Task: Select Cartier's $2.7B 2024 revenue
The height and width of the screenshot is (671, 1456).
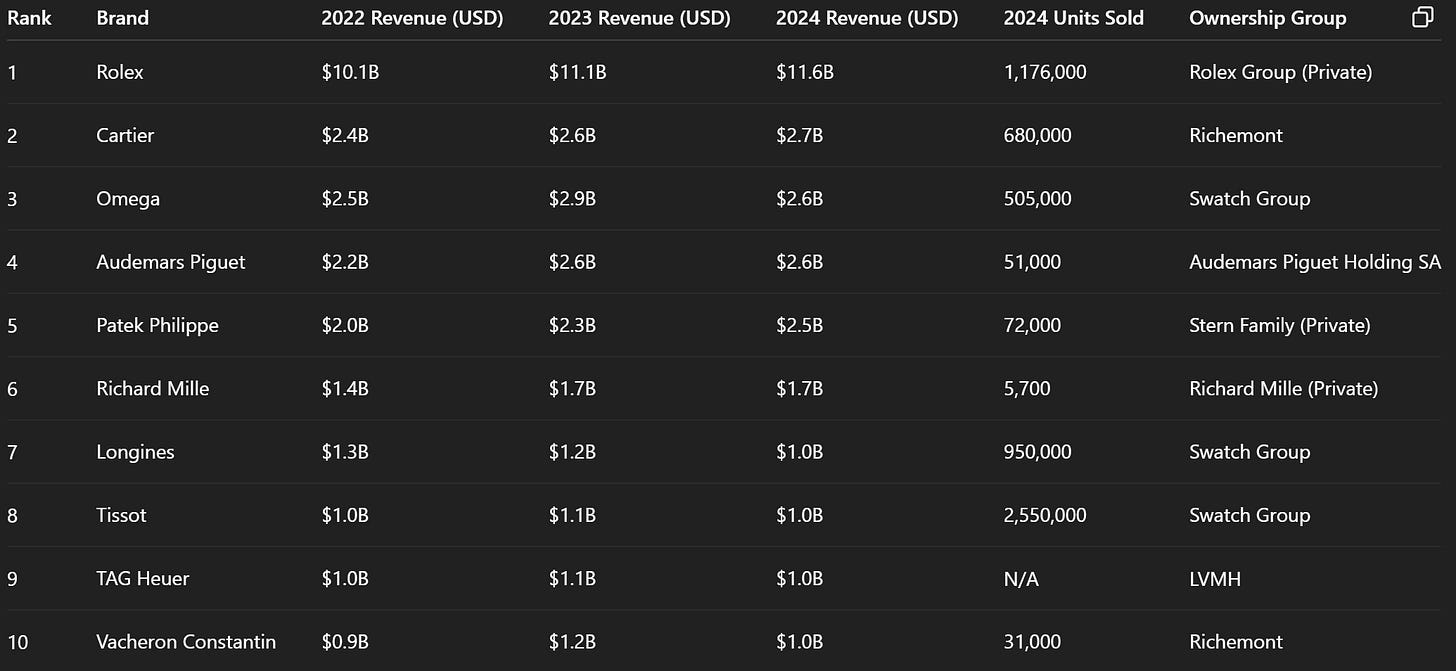Action: tap(799, 135)
